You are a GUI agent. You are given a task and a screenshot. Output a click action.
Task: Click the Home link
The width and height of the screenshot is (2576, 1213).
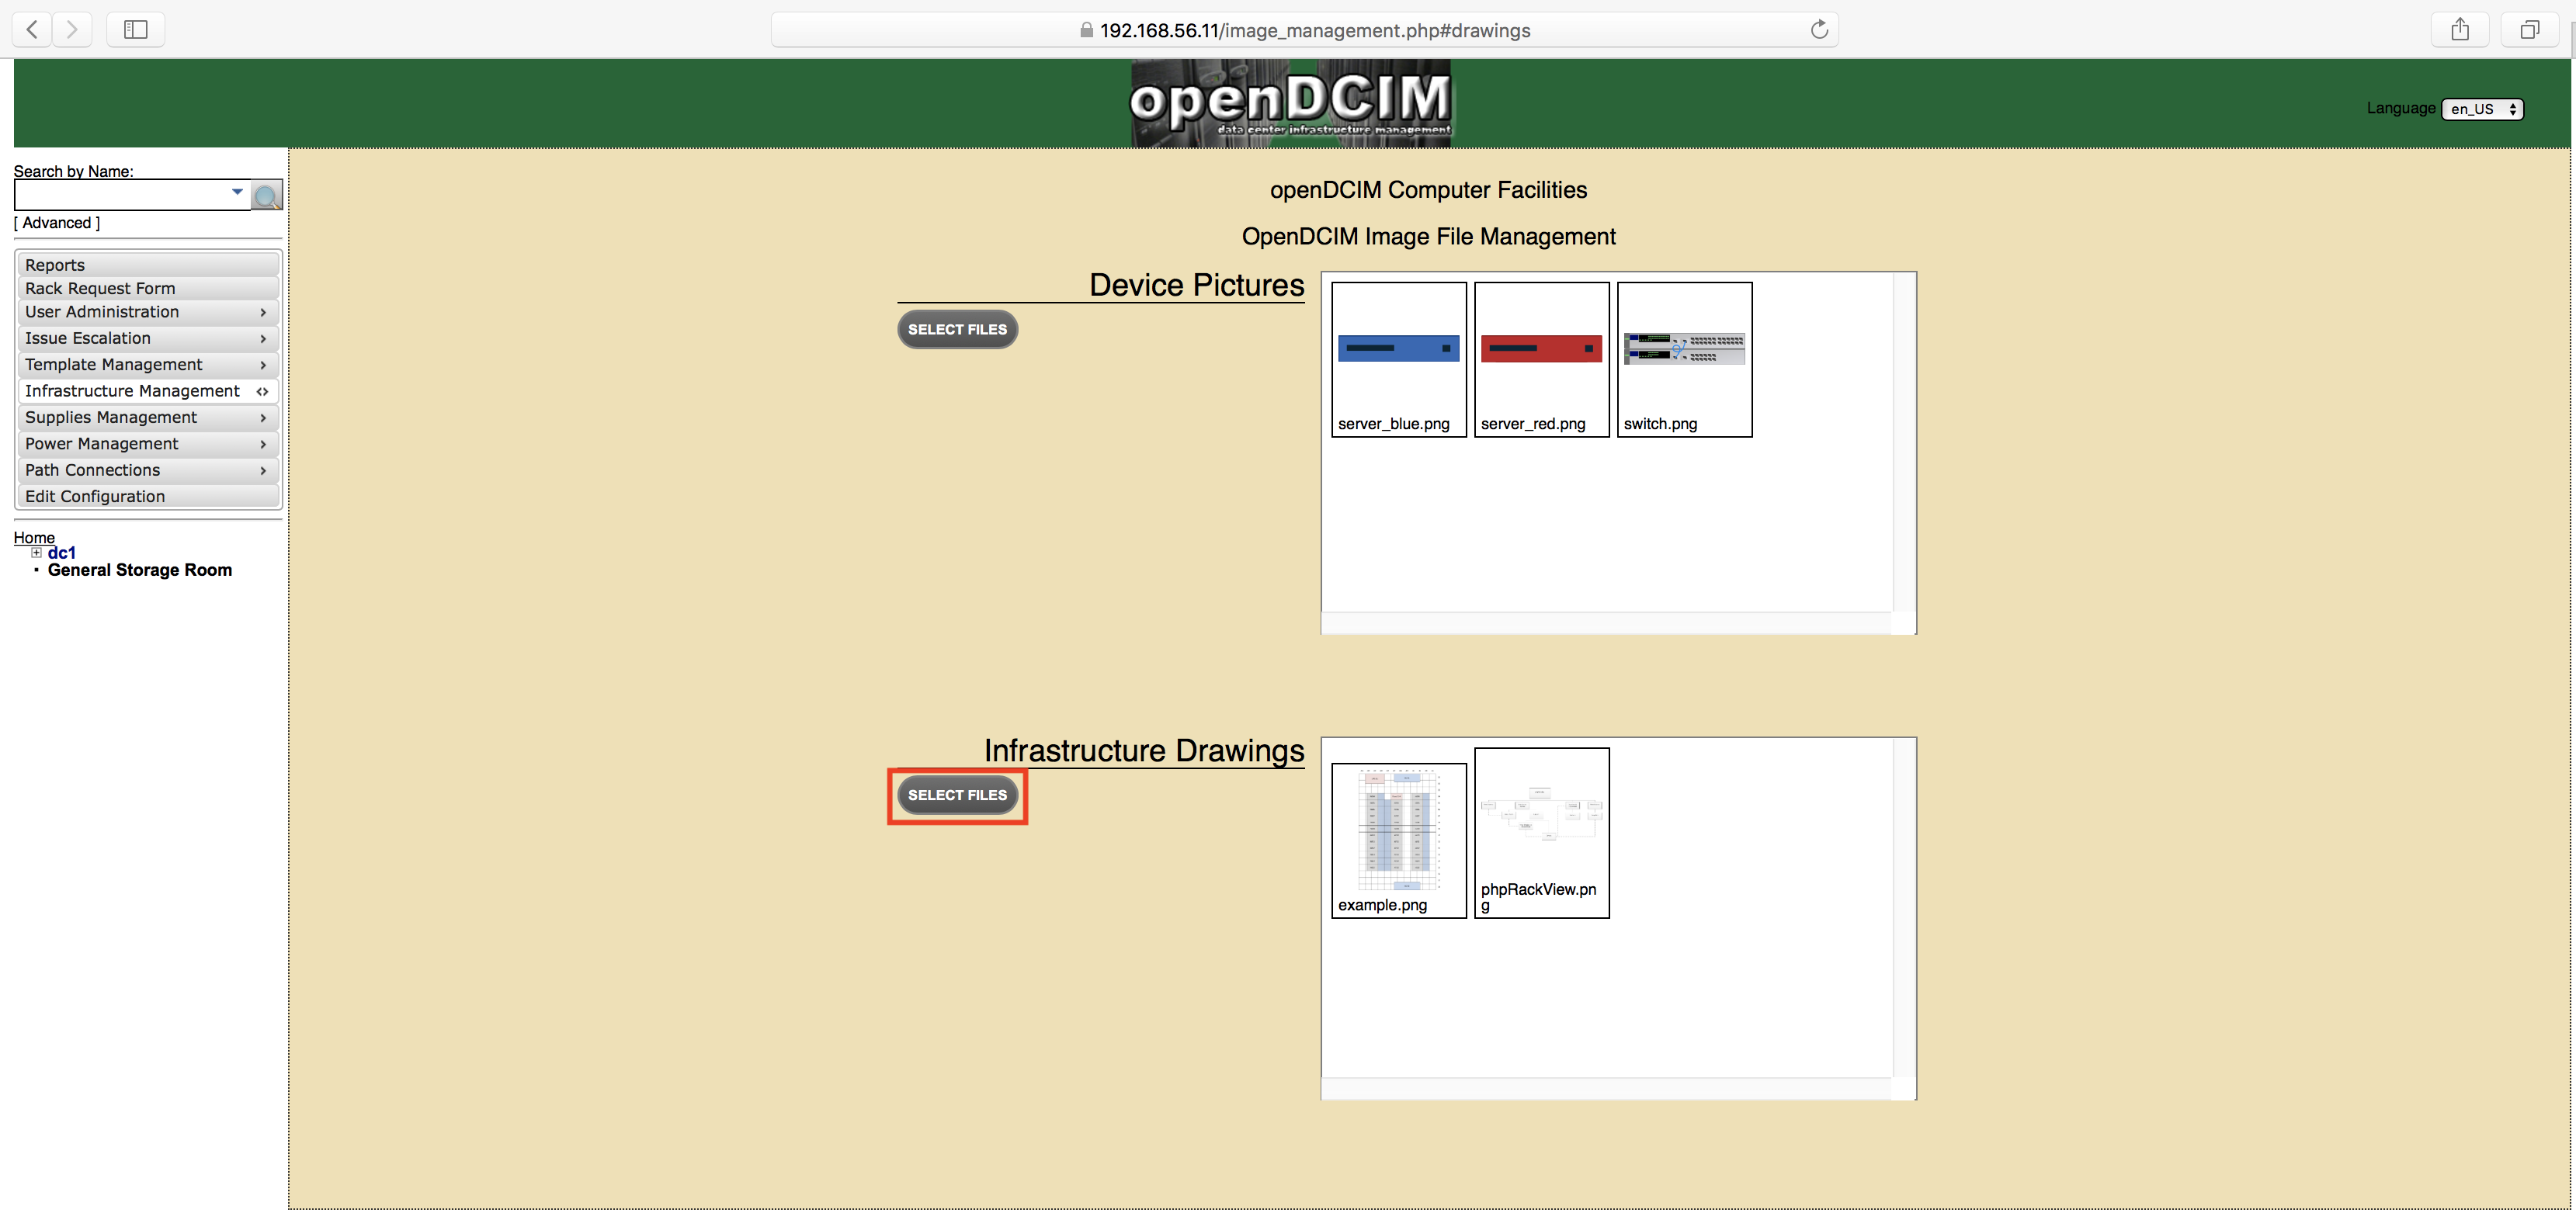click(34, 537)
